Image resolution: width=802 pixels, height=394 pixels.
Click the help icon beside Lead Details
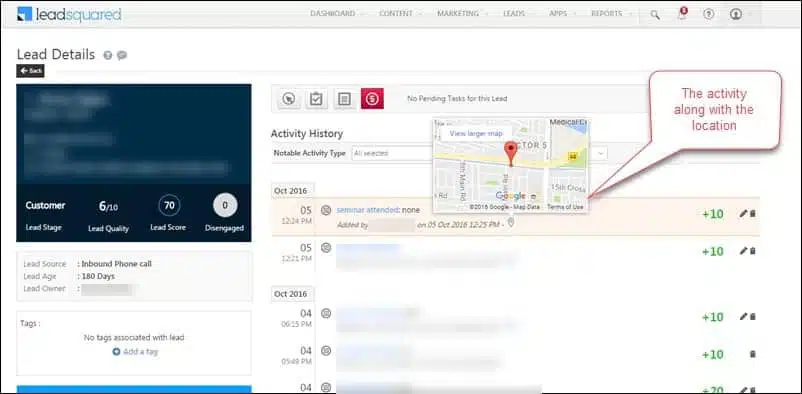point(107,55)
